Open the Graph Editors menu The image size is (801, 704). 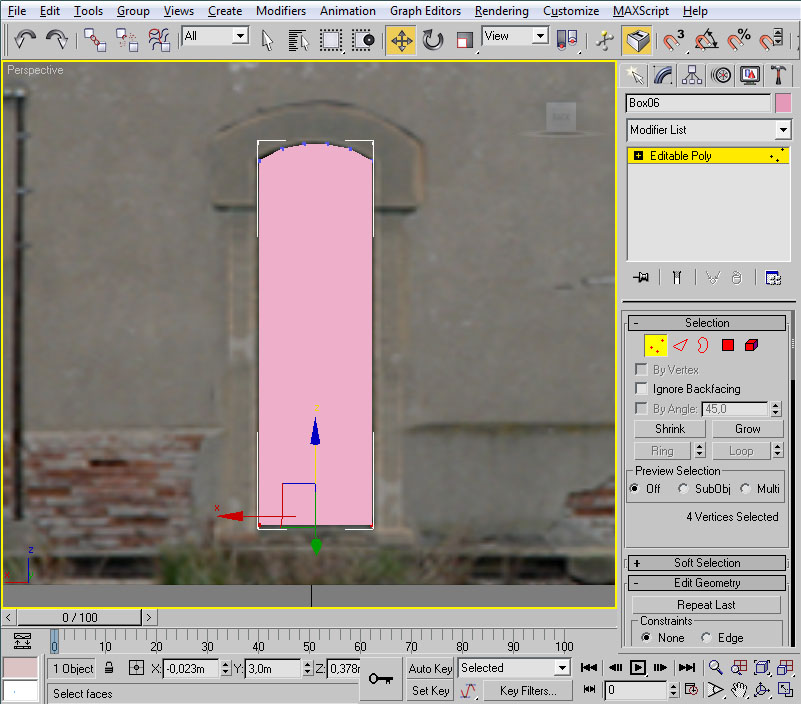[425, 11]
